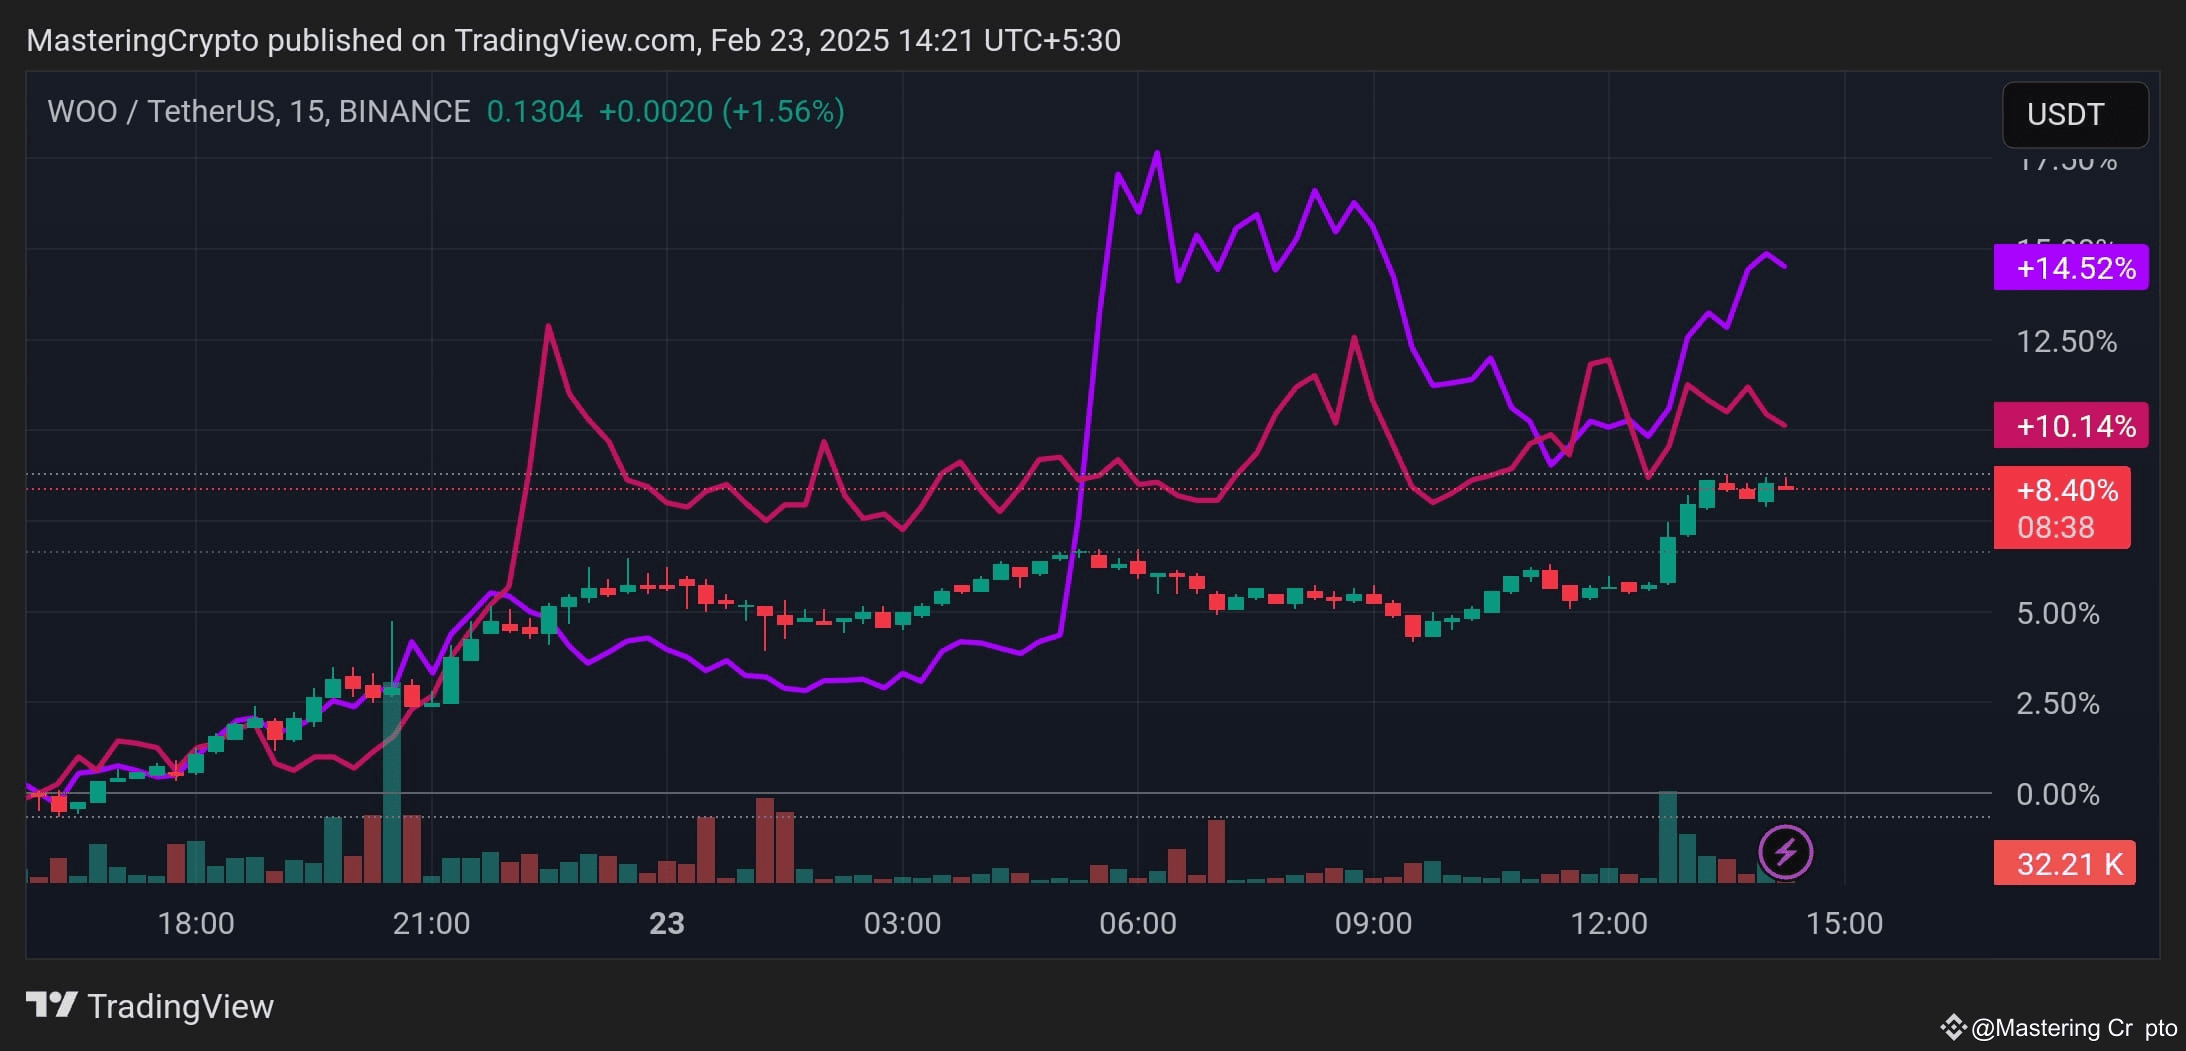Open the USDT currency selector
Viewport: 2186px width, 1051px height.
tap(2074, 115)
